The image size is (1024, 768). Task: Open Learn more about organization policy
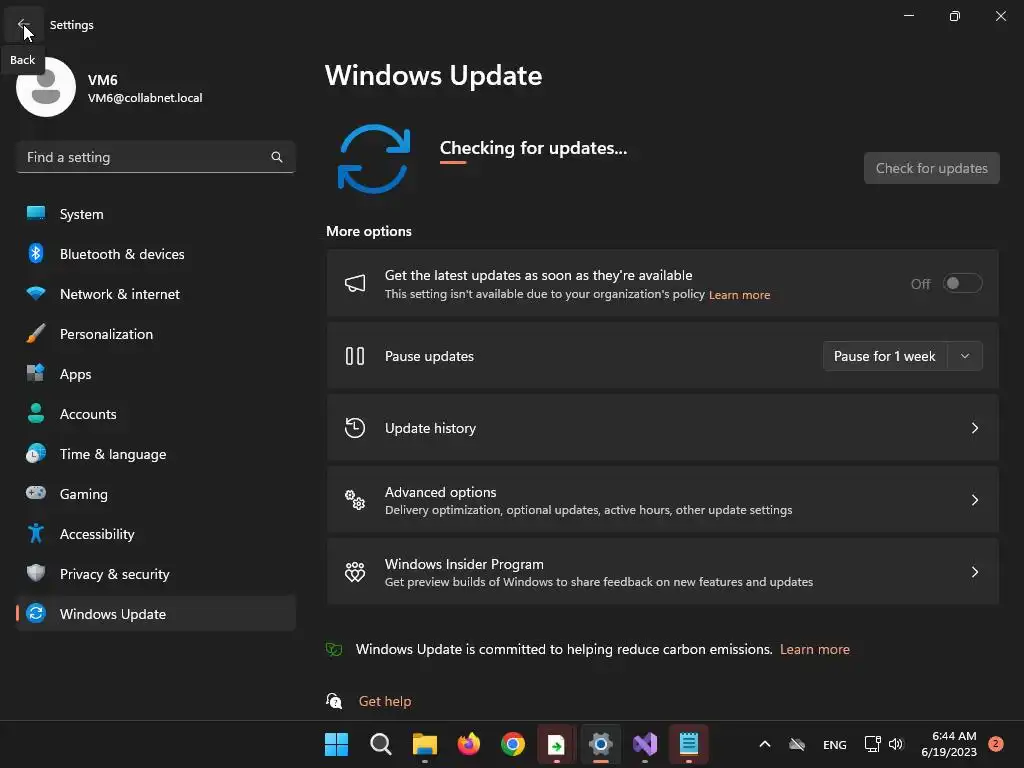(x=739, y=295)
